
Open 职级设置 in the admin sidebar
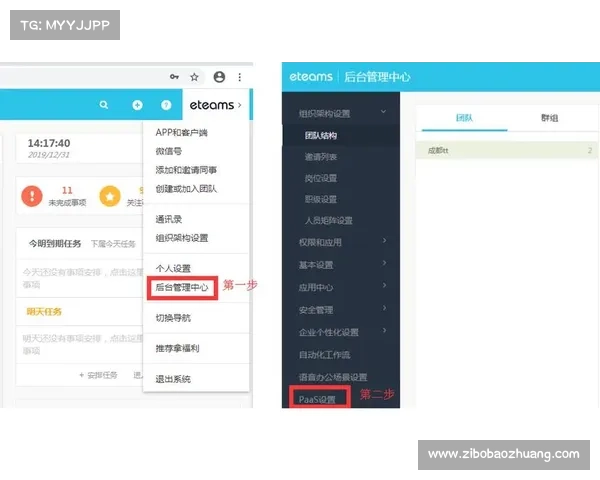pos(321,199)
